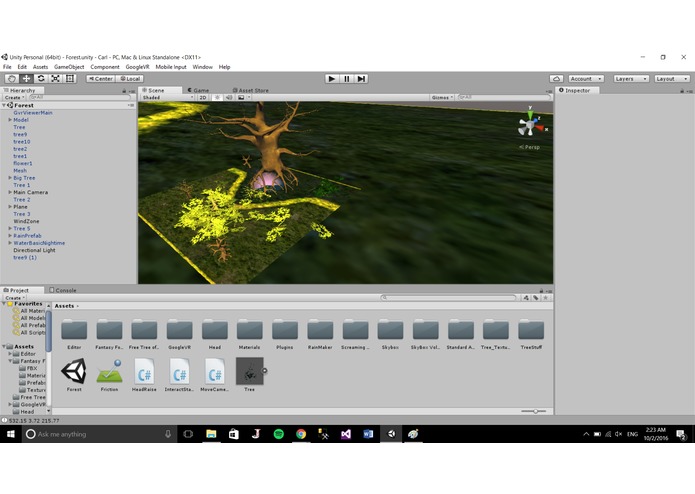Open Hierarchy Create dropdown
The width and height of the screenshot is (695, 494).
[x=14, y=97]
